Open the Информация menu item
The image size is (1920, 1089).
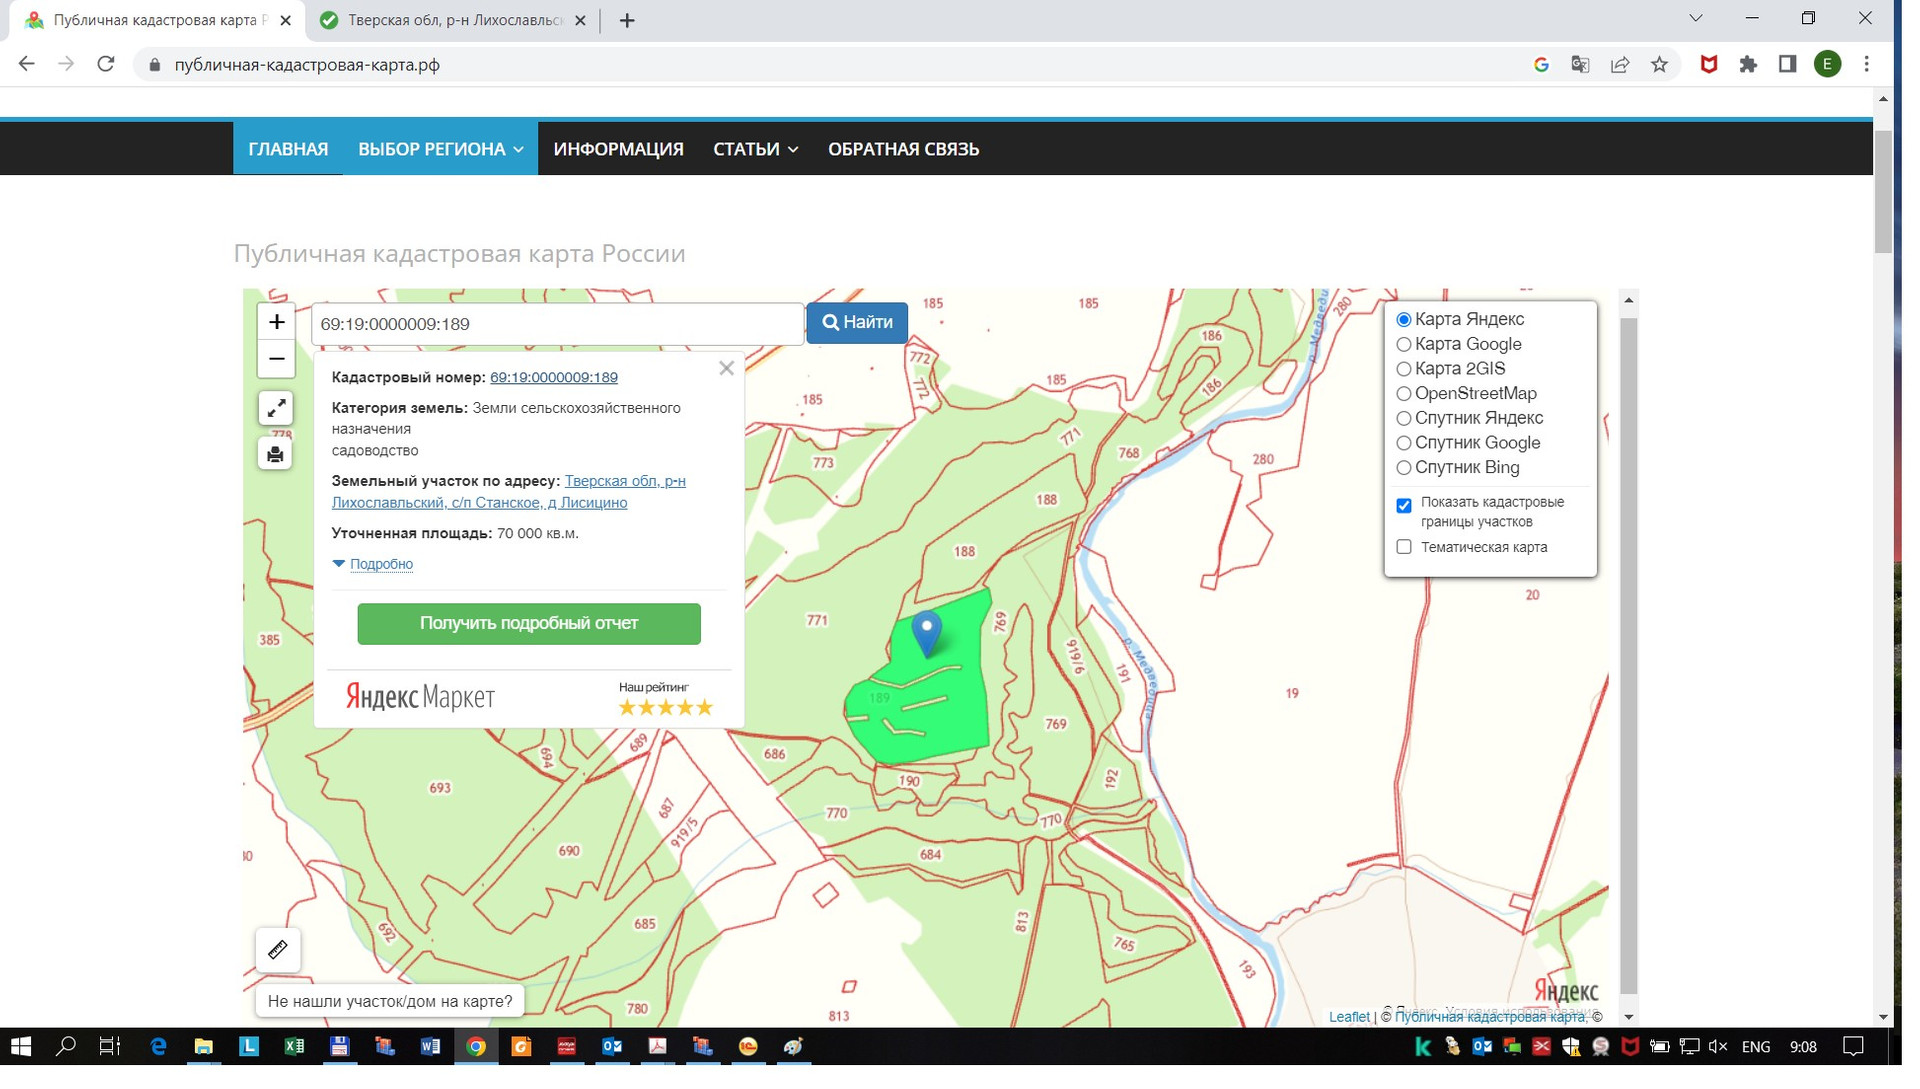(618, 149)
